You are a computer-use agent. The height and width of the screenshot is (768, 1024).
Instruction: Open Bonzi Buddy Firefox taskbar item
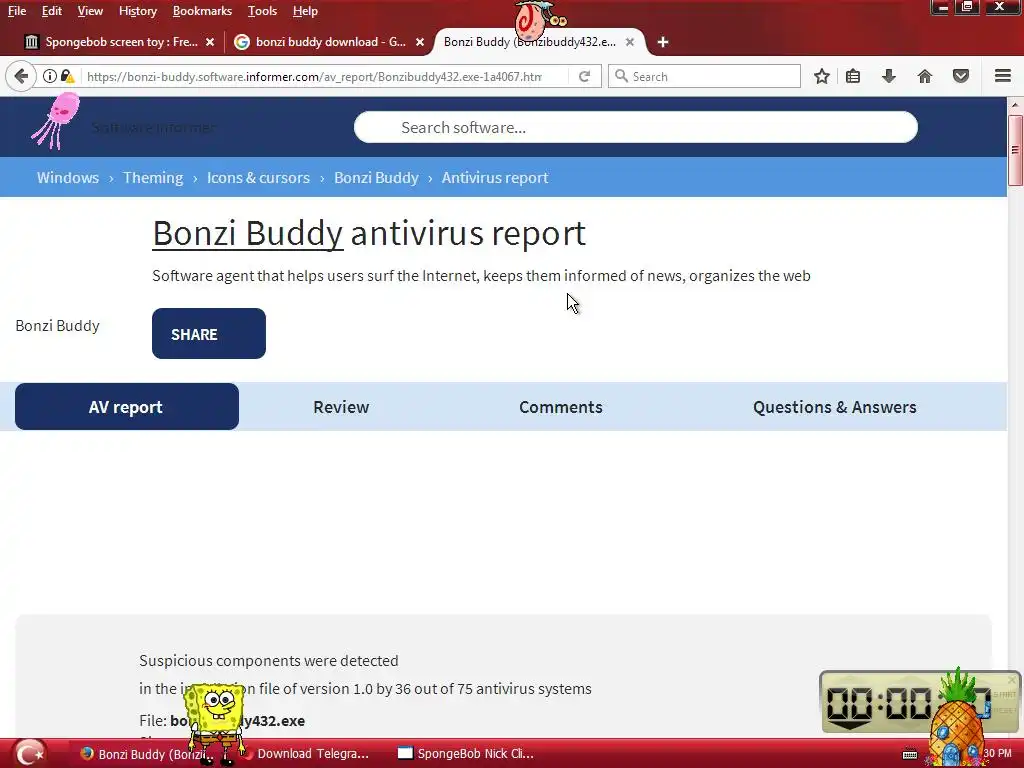click(x=147, y=754)
